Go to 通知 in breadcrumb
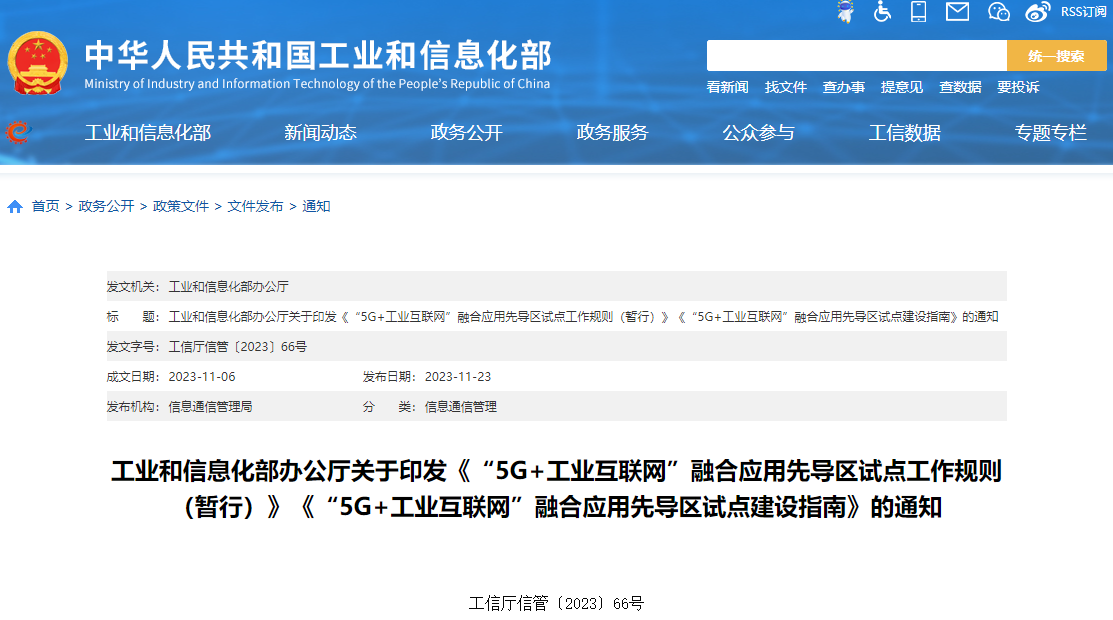Screen dimensions: 1113x620 pos(316,207)
